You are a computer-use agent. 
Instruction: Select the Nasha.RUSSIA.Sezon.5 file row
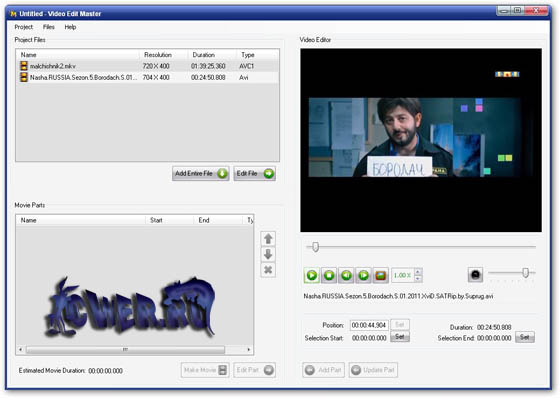tap(147, 77)
